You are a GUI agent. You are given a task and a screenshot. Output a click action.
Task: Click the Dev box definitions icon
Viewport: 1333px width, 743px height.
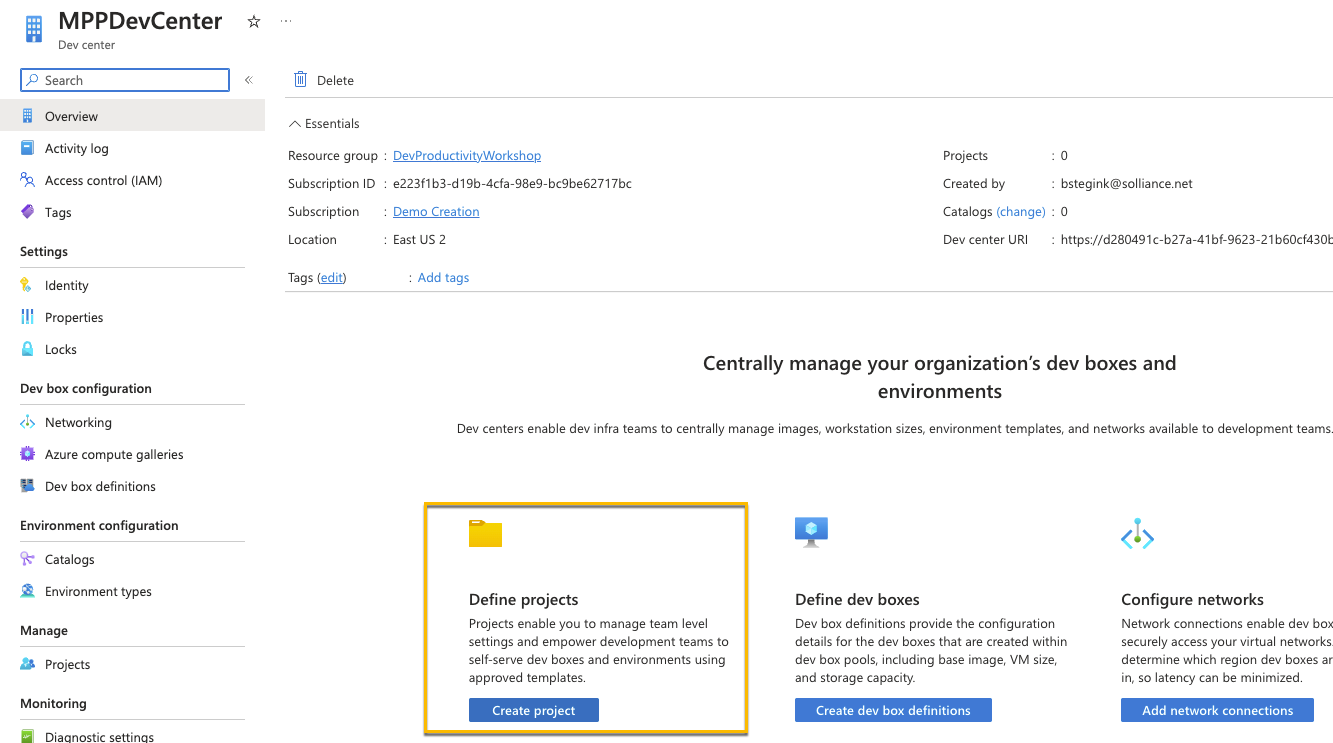point(27,486)
